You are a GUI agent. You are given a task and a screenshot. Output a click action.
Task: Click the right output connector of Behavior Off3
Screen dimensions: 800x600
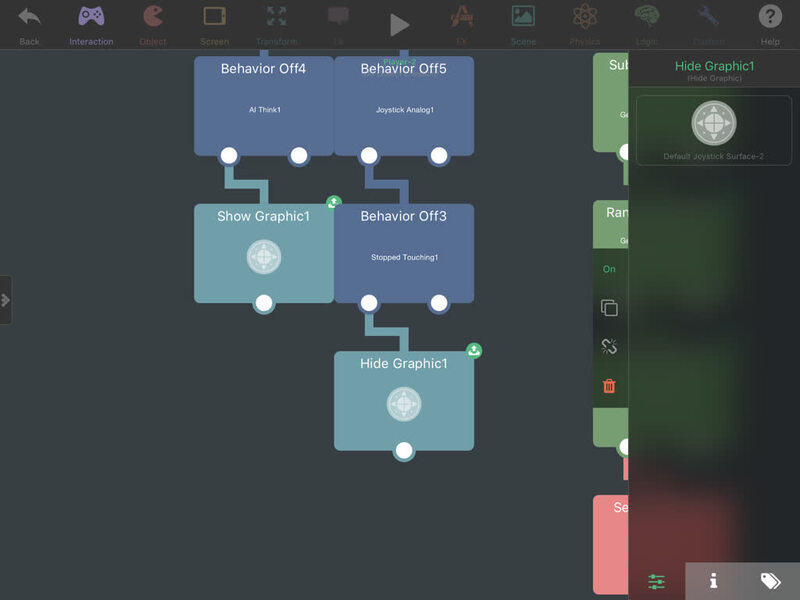tap(439, 303)
